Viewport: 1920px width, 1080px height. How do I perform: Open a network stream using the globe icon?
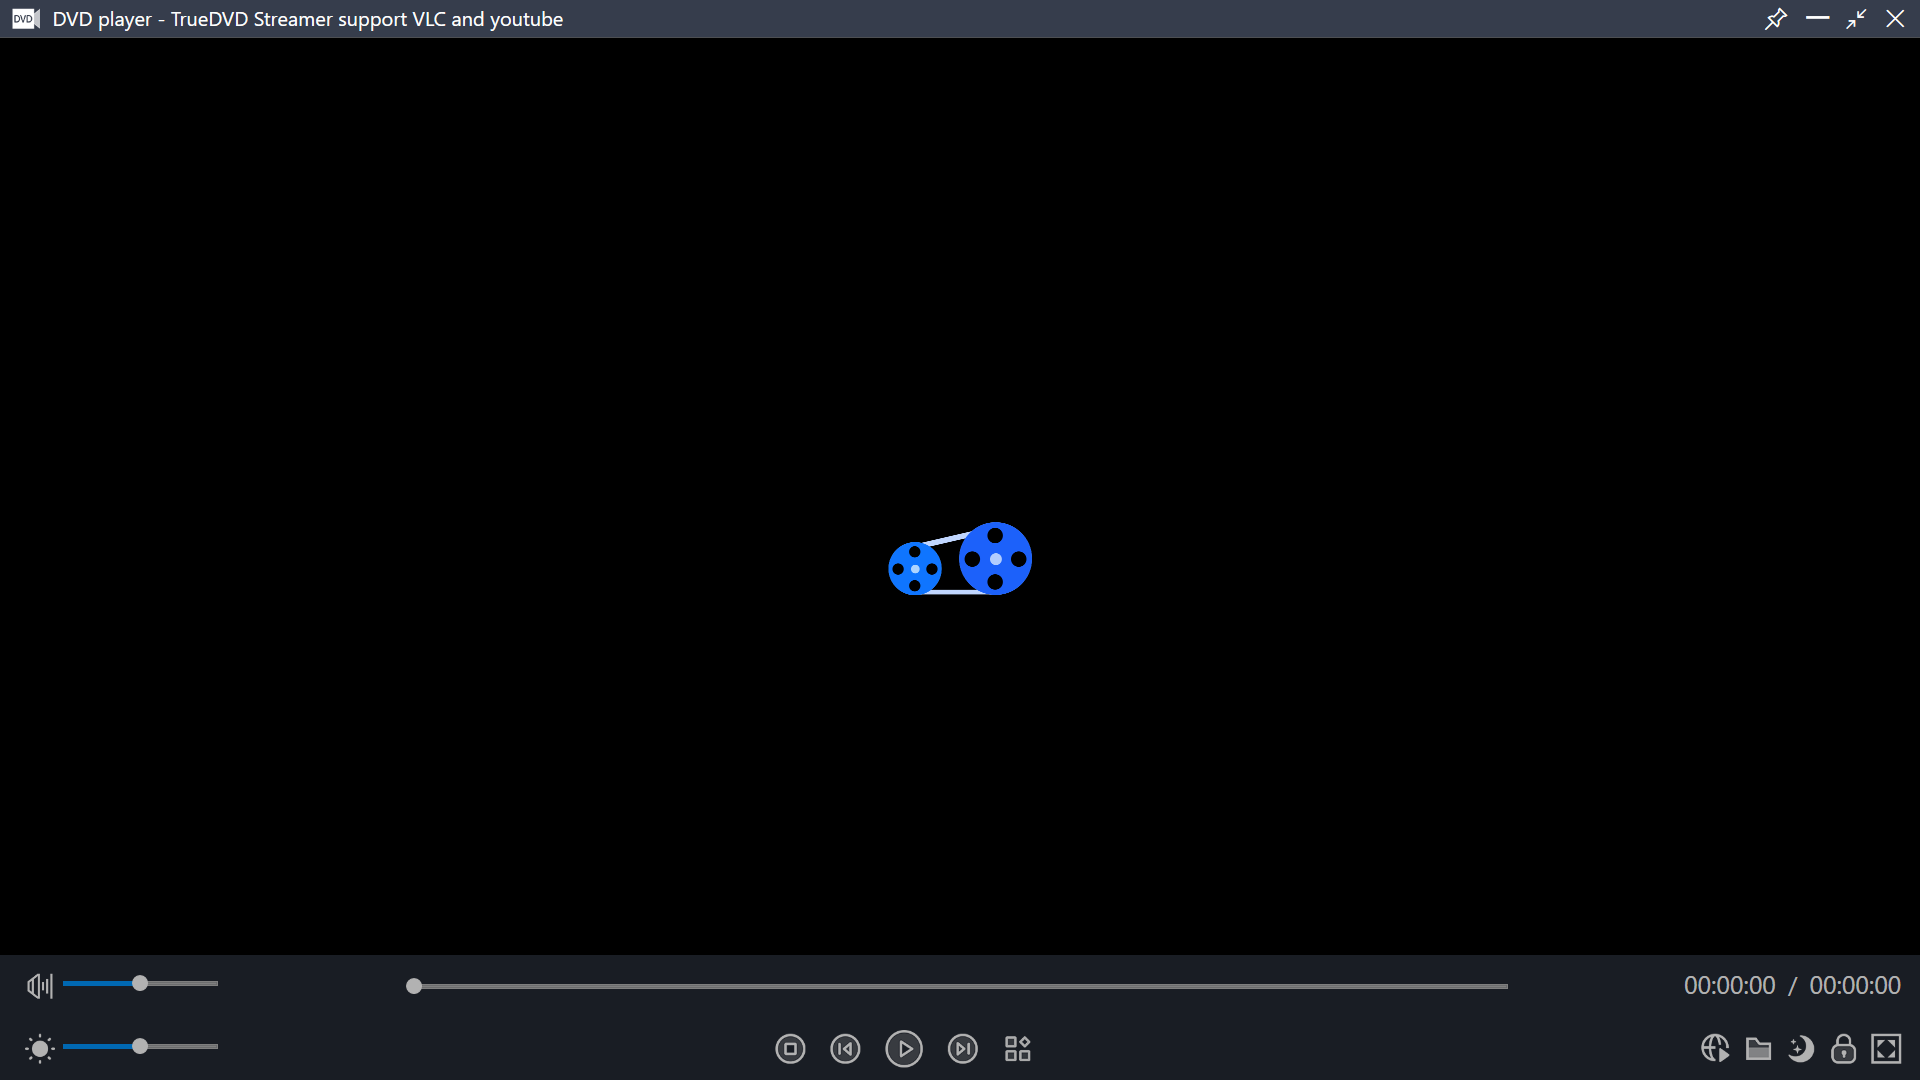[1716, 1049]
